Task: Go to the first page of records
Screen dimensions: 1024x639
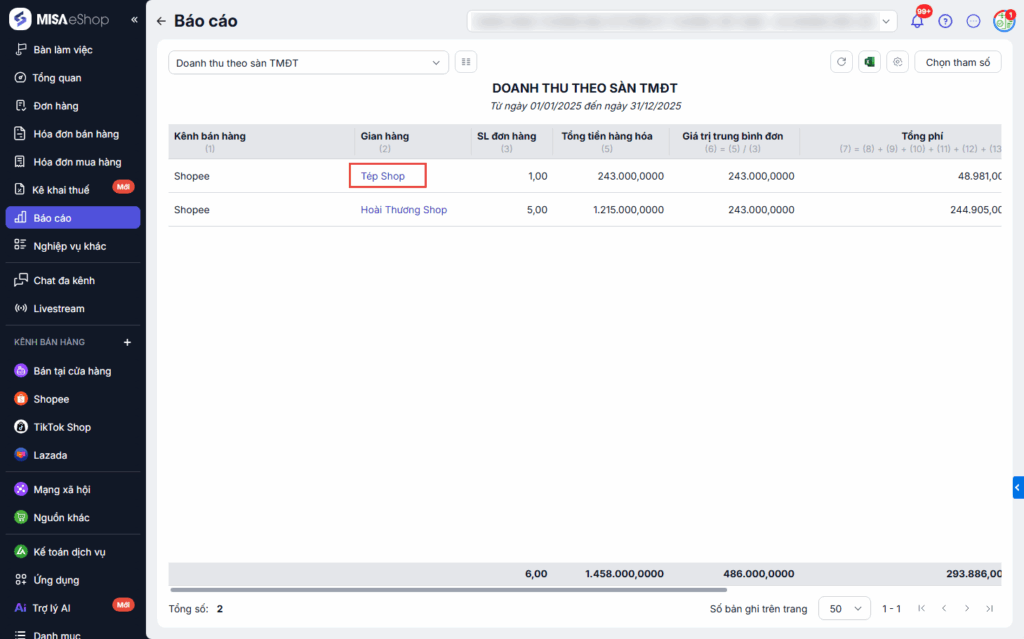Action: (x=921, y=608)
